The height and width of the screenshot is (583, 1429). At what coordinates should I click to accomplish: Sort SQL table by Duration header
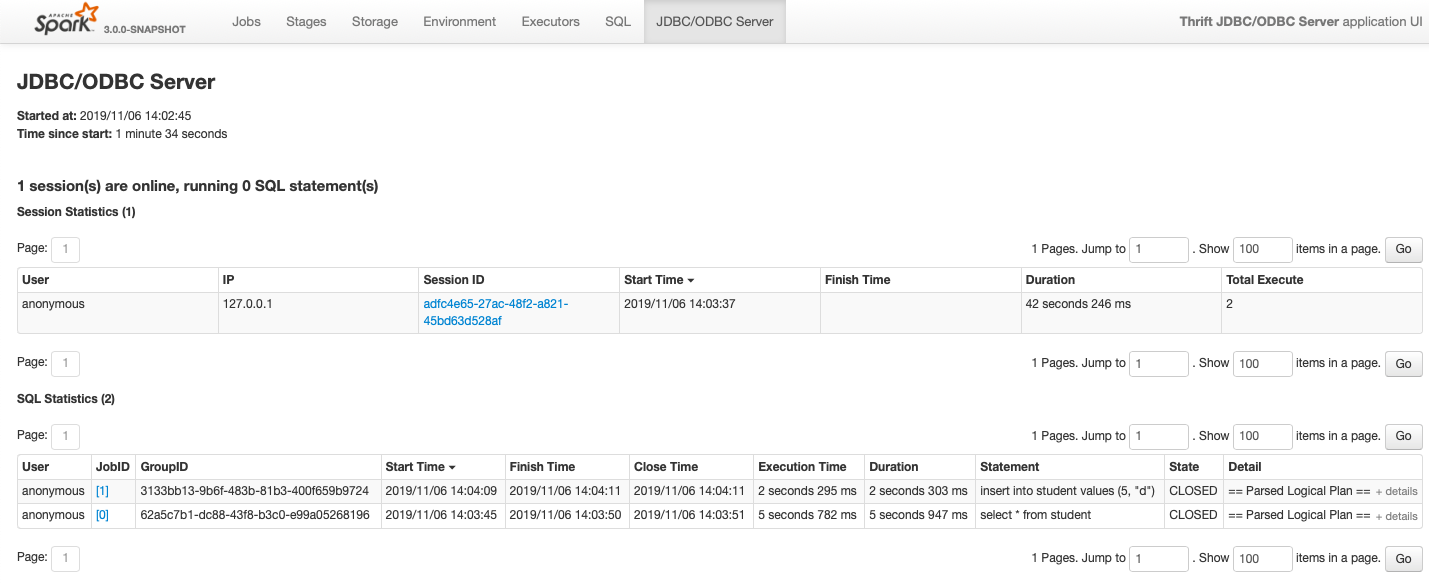[x=893, y=467]
